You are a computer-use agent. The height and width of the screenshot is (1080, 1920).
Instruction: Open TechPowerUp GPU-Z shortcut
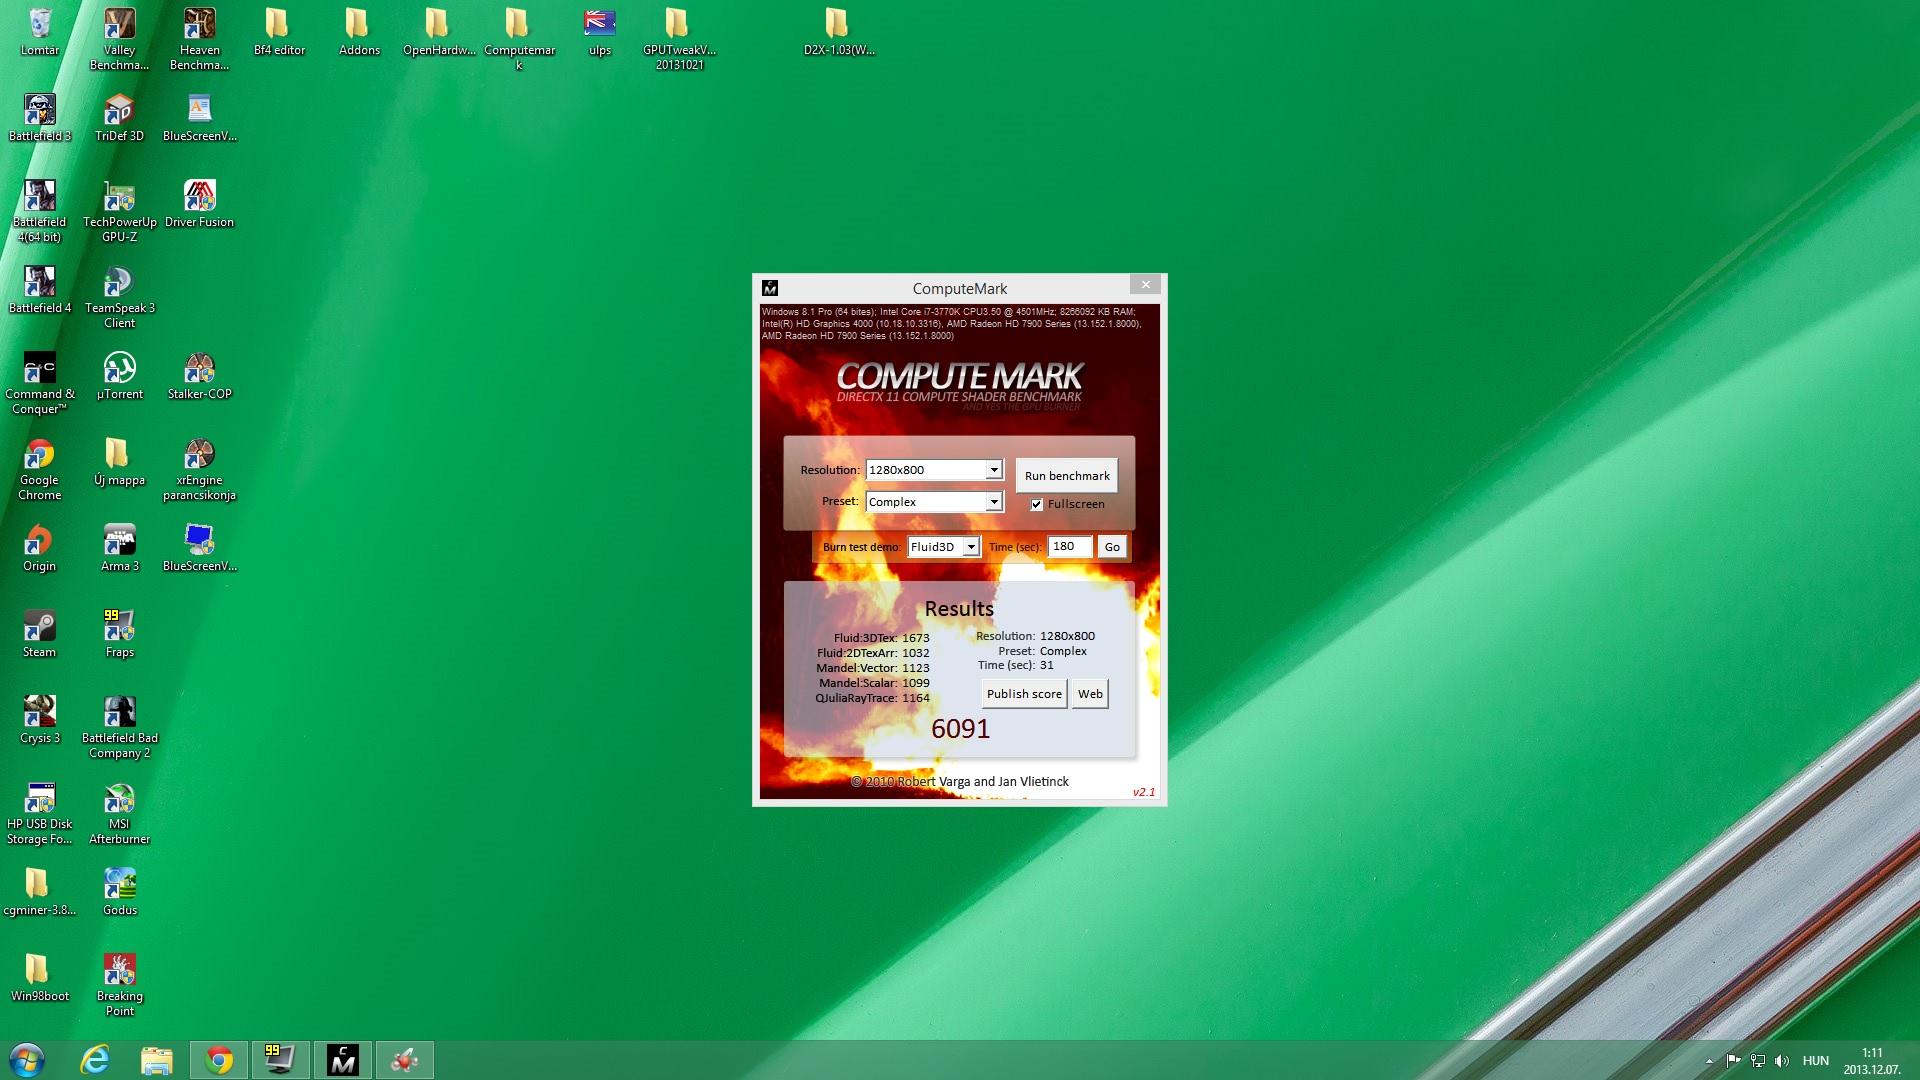[119, 211]
